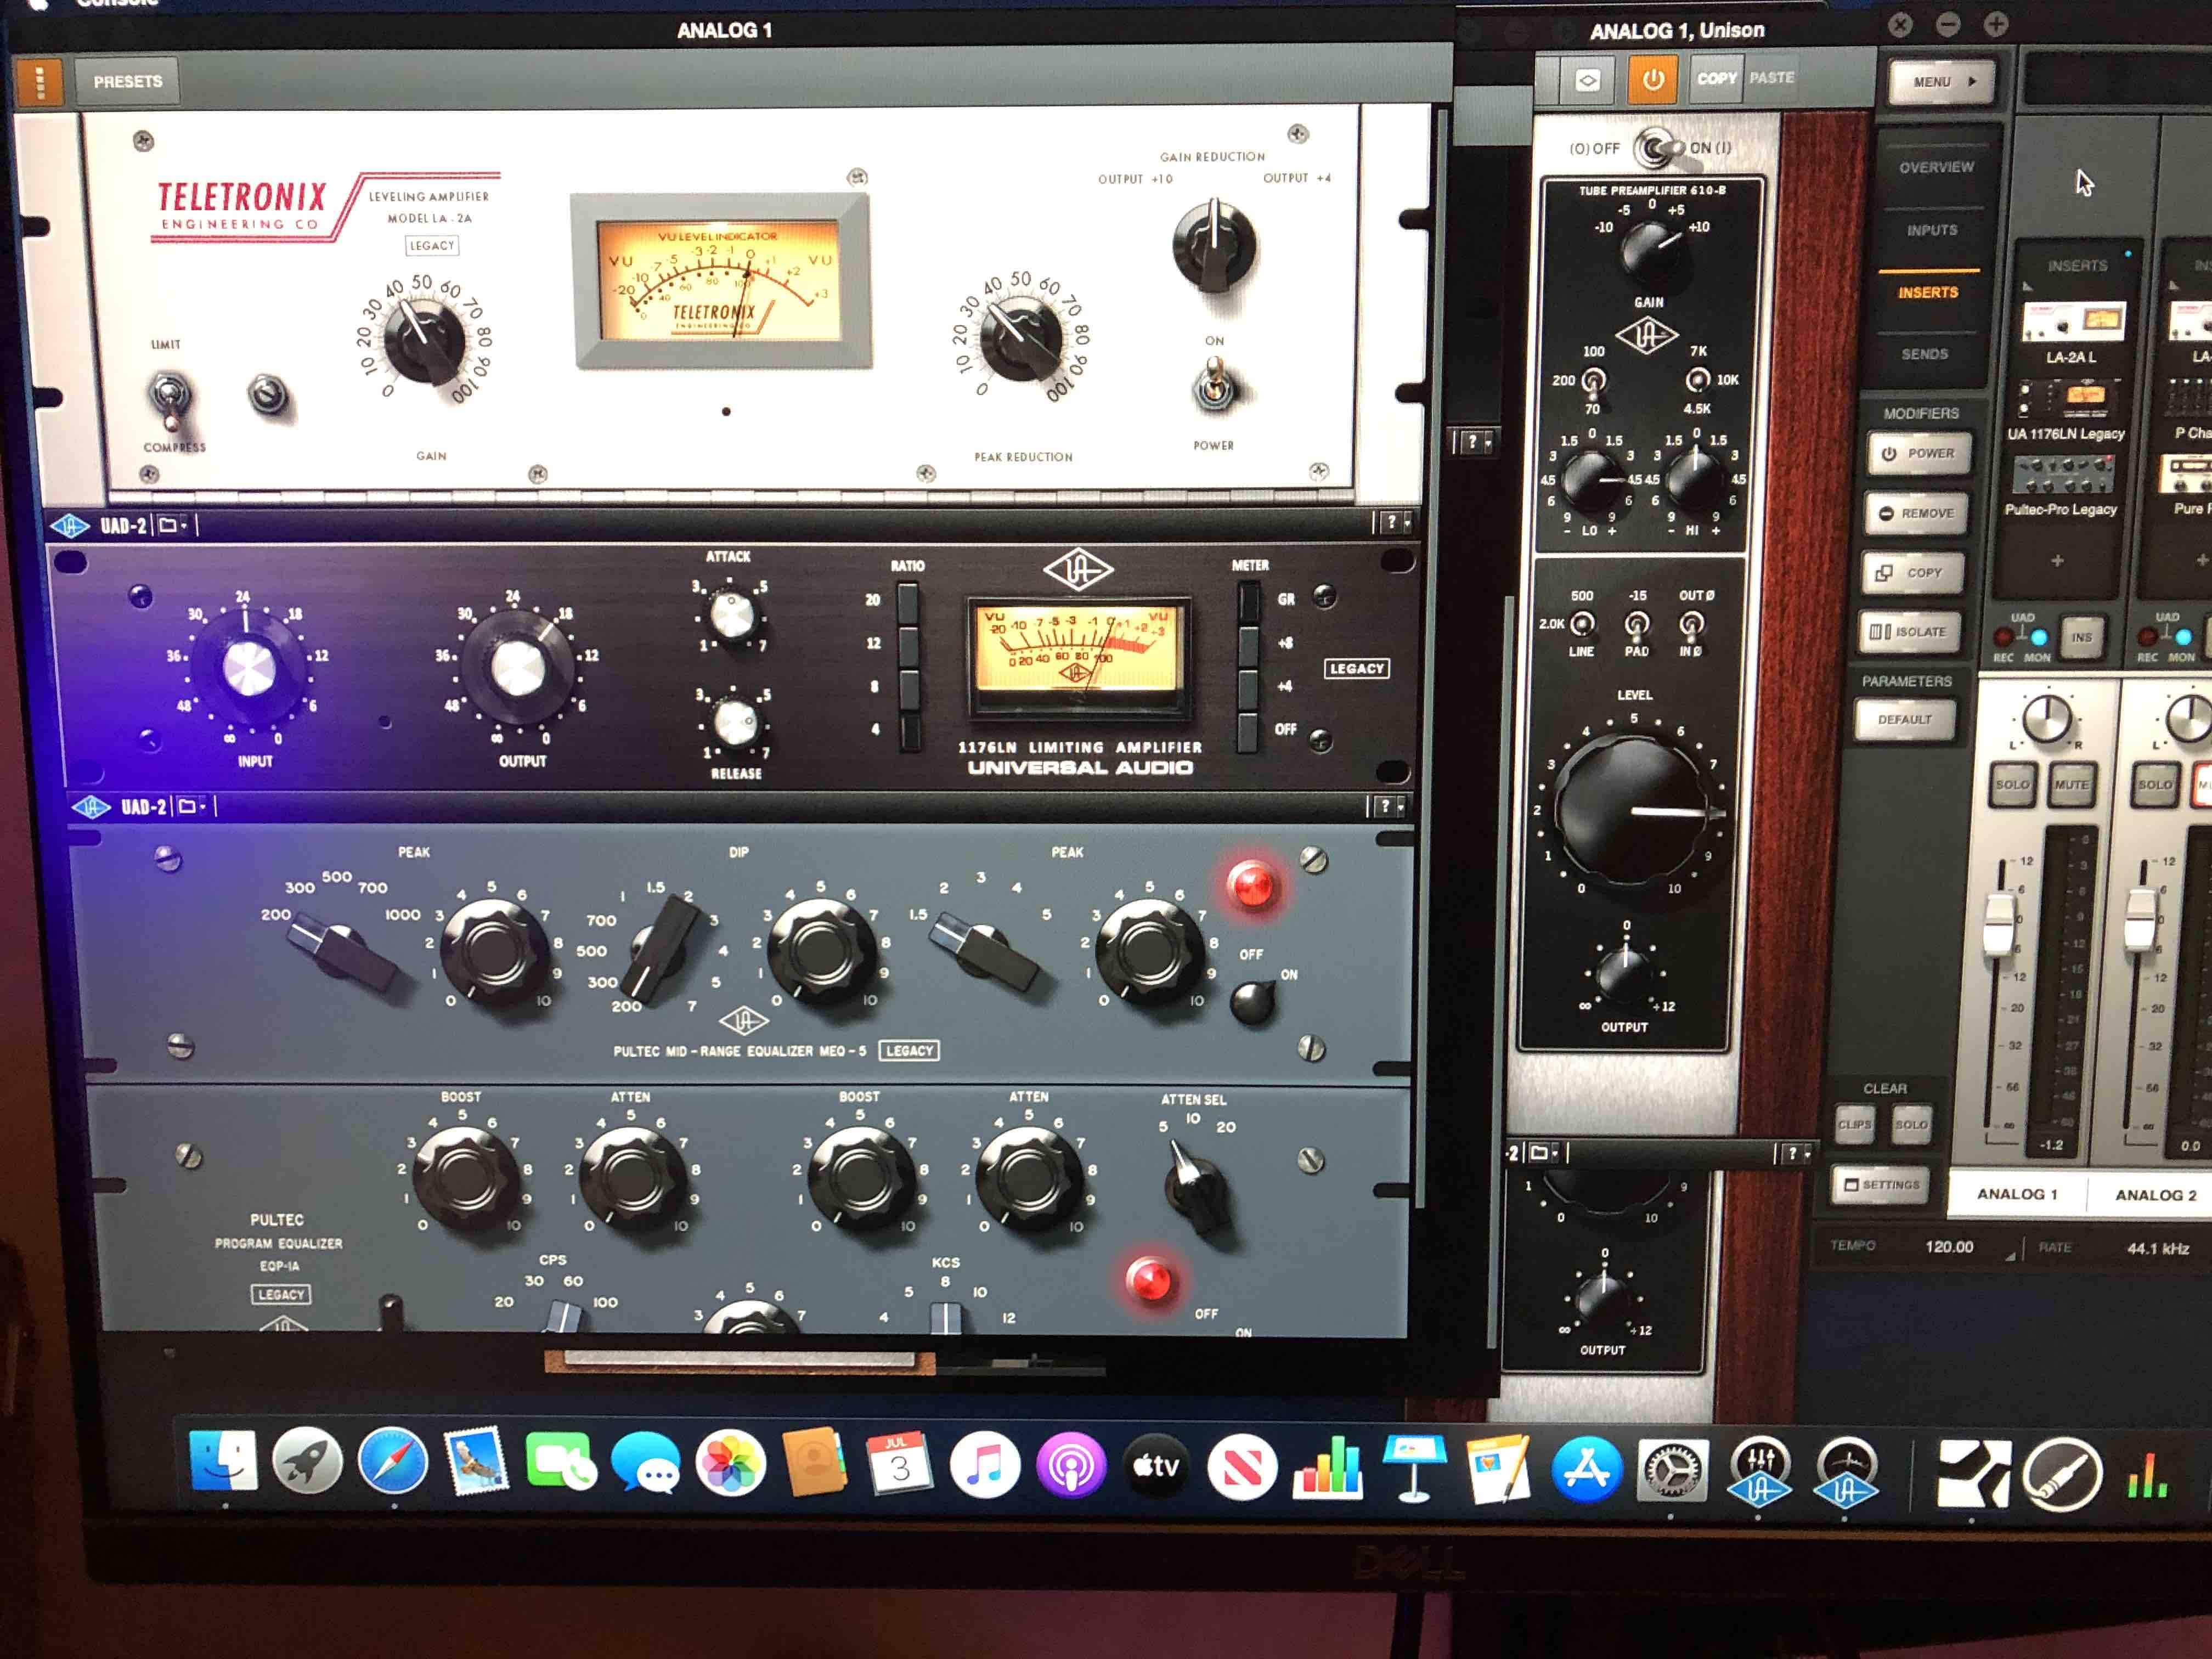The height and width of the screenshot is (1659, 2212).
Task: Open console SETTINGS
Action: (x=1882, y=1185)
